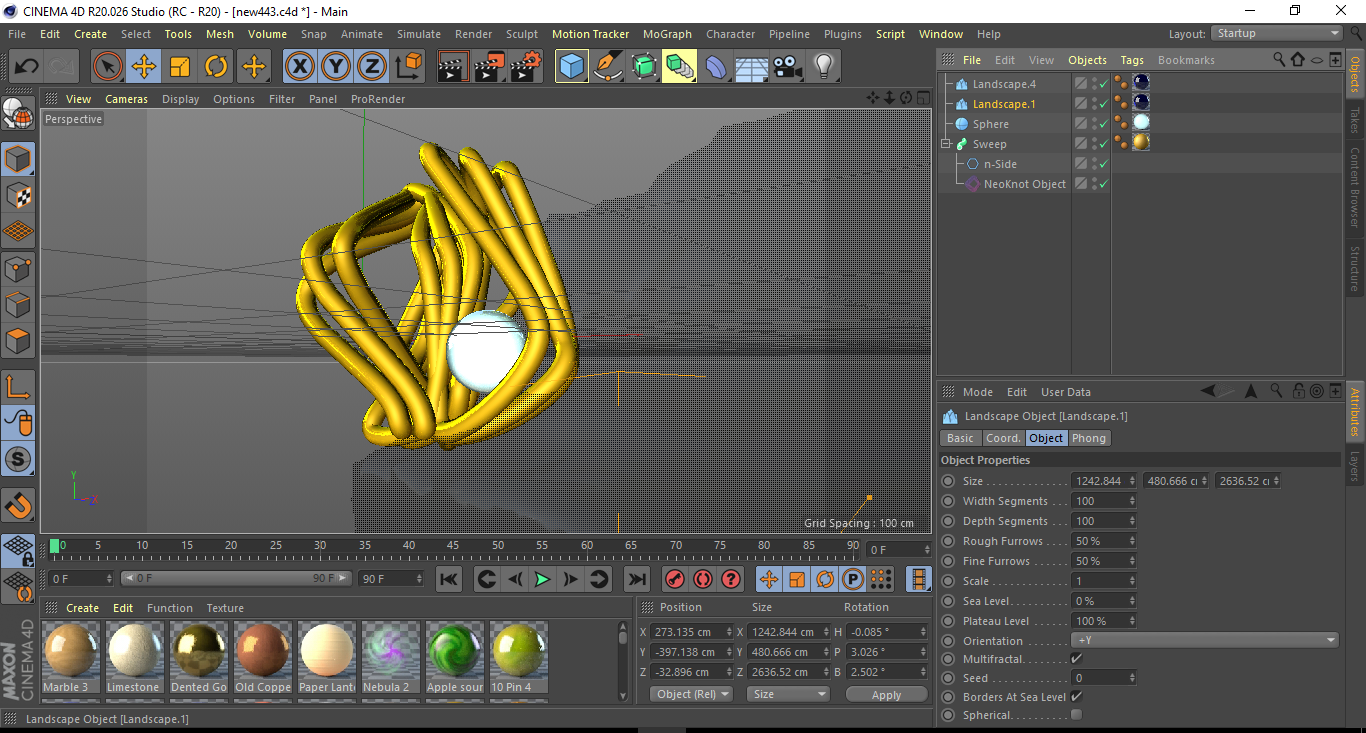1366x733 pixels.
Task: Click Record Active Objects keyframe button
Action: point(675,579)
